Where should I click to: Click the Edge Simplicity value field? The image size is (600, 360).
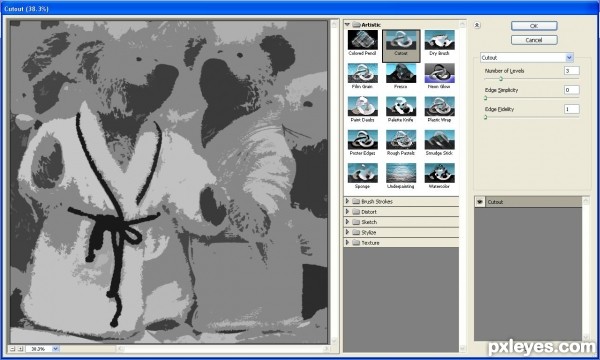click(572, 90)
